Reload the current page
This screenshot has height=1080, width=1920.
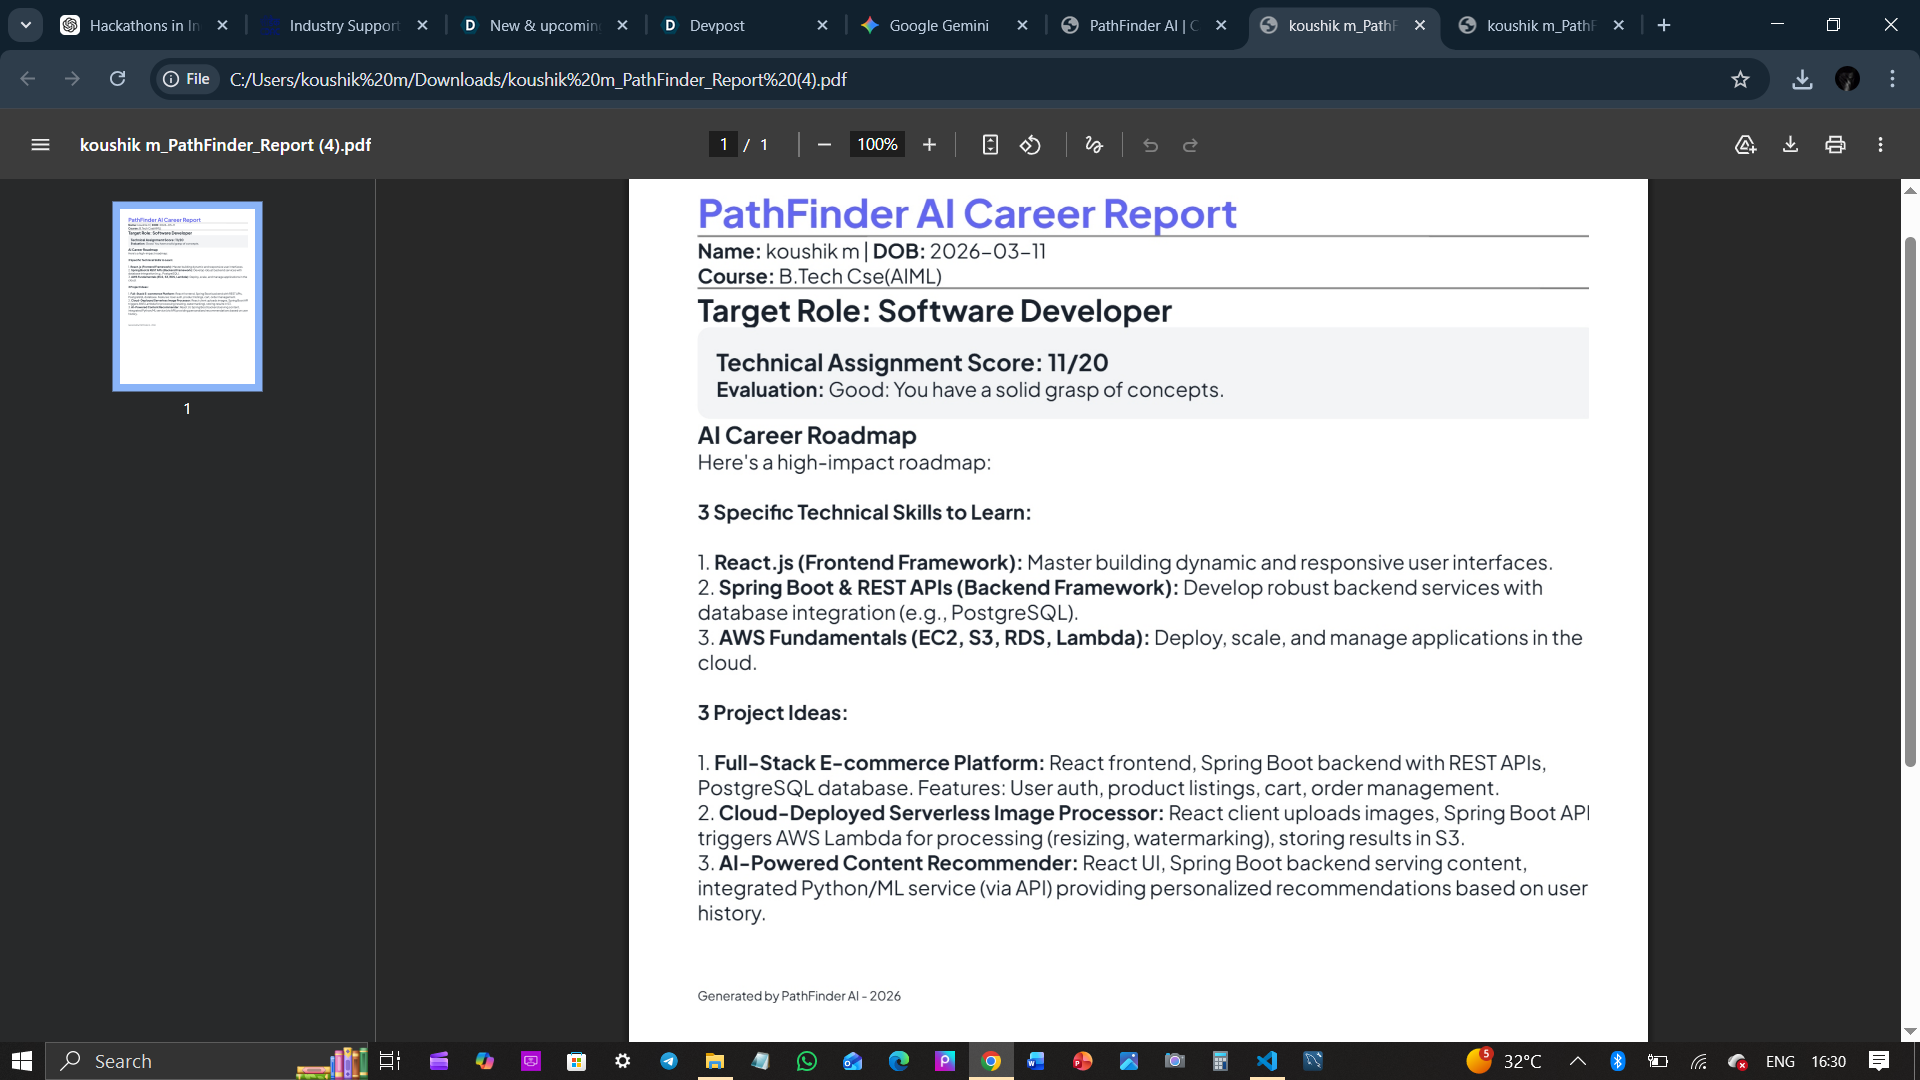point(117,79)
